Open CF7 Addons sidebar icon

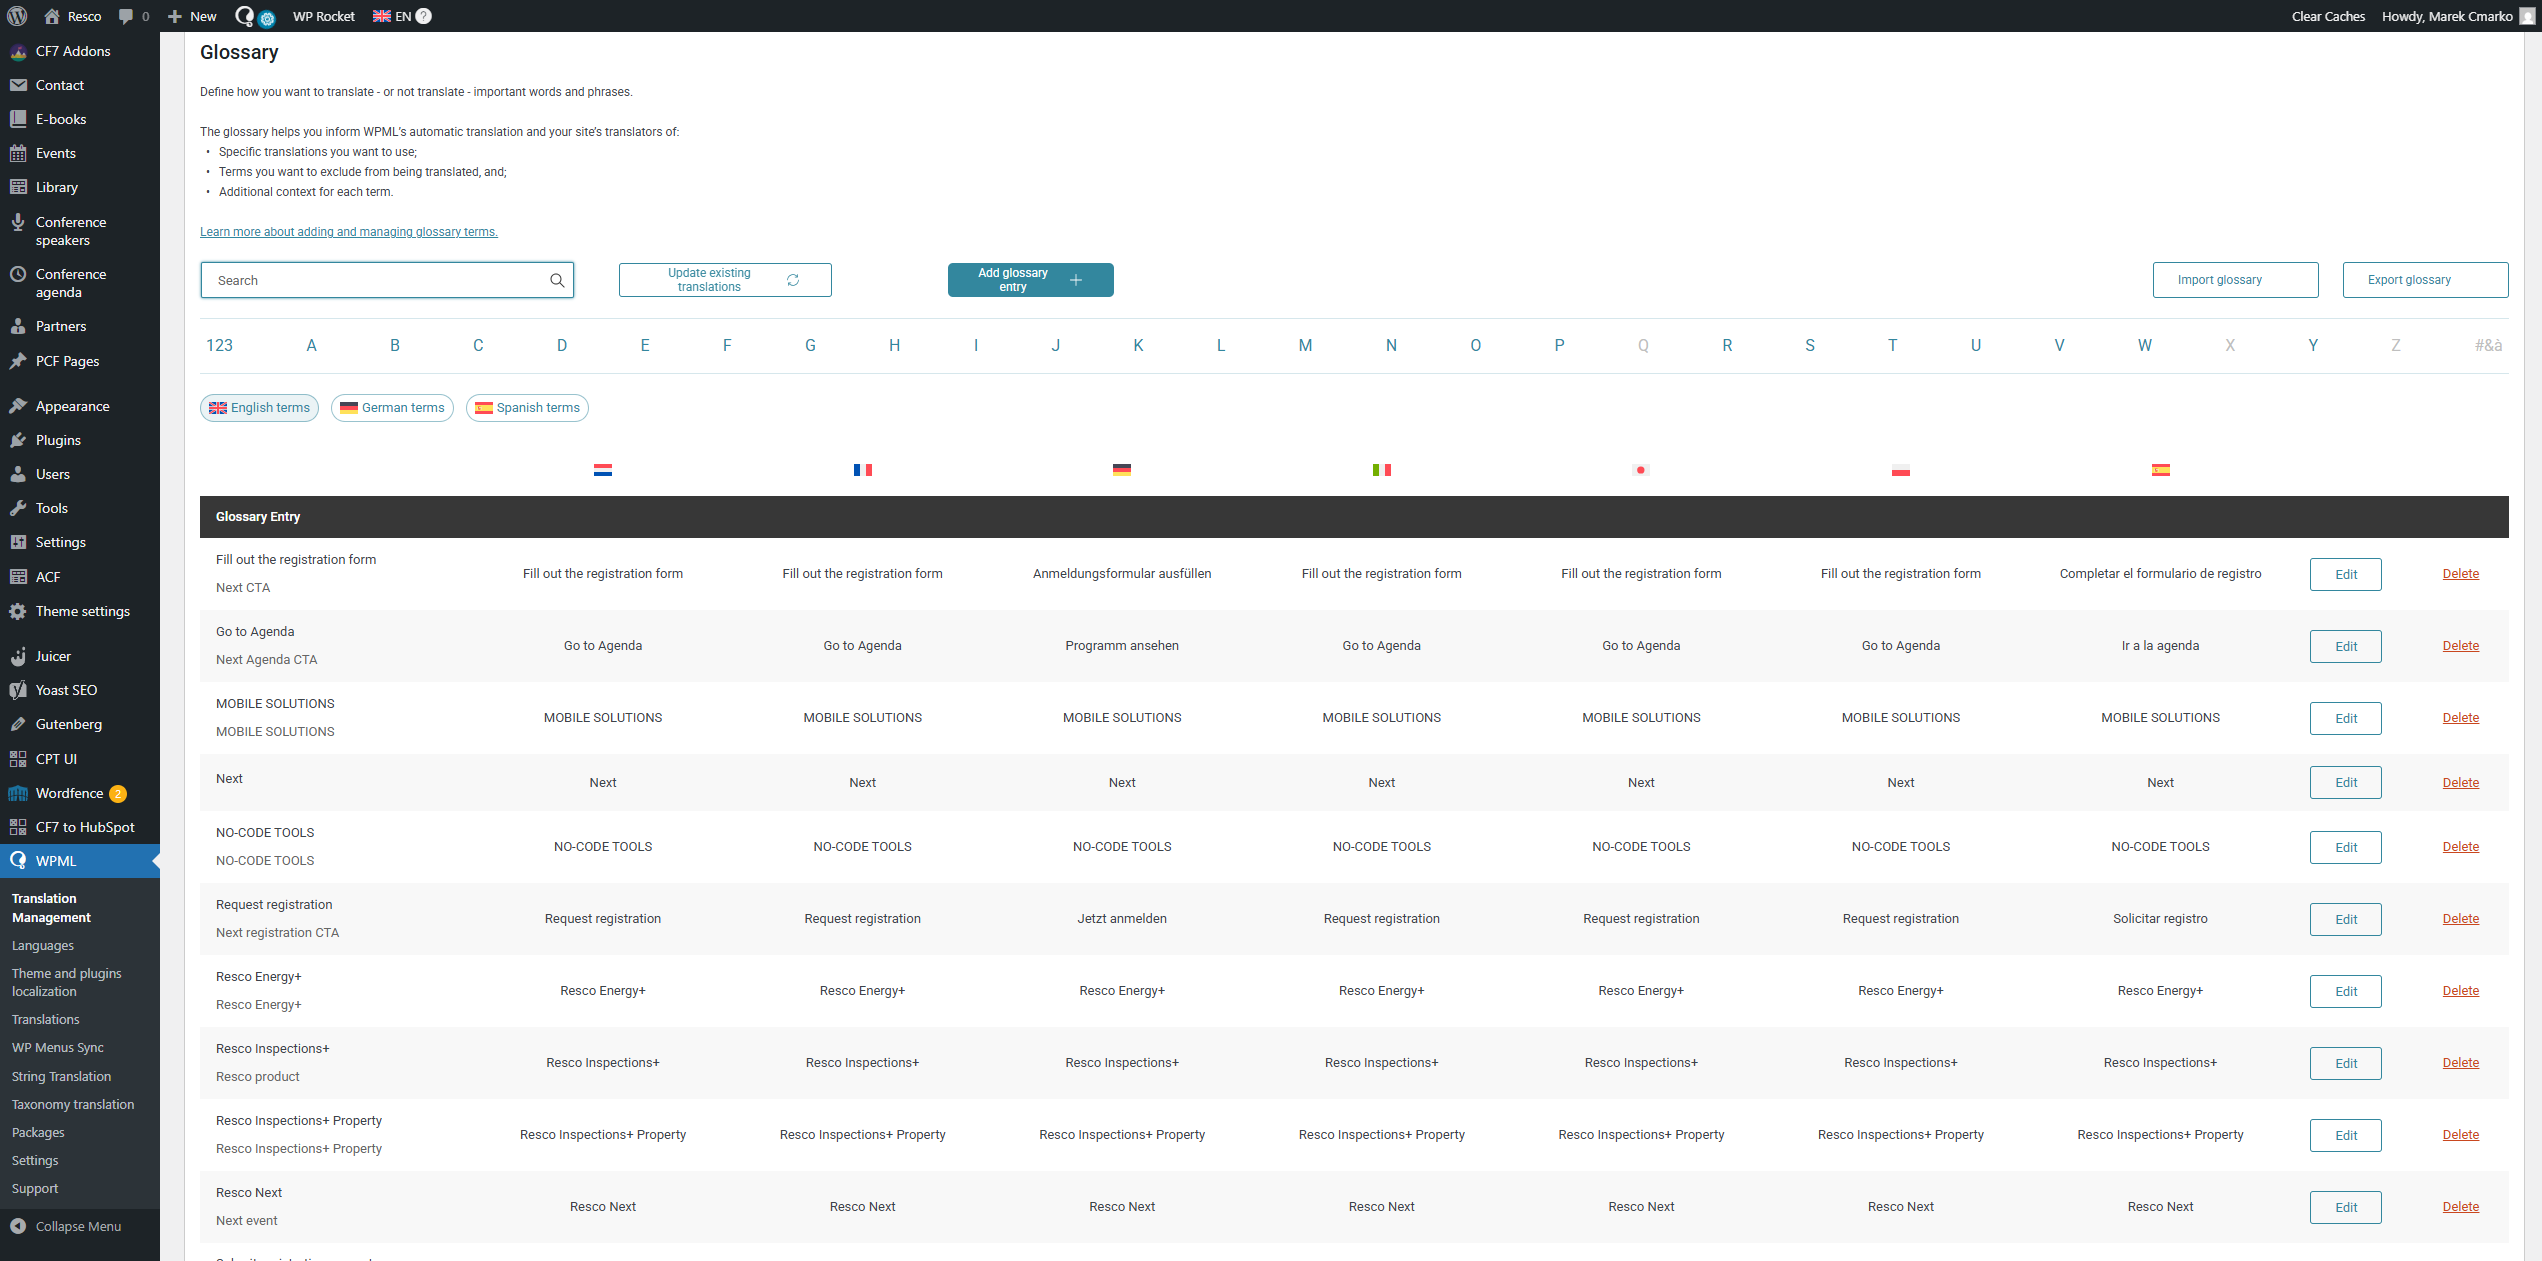(18, 51)
